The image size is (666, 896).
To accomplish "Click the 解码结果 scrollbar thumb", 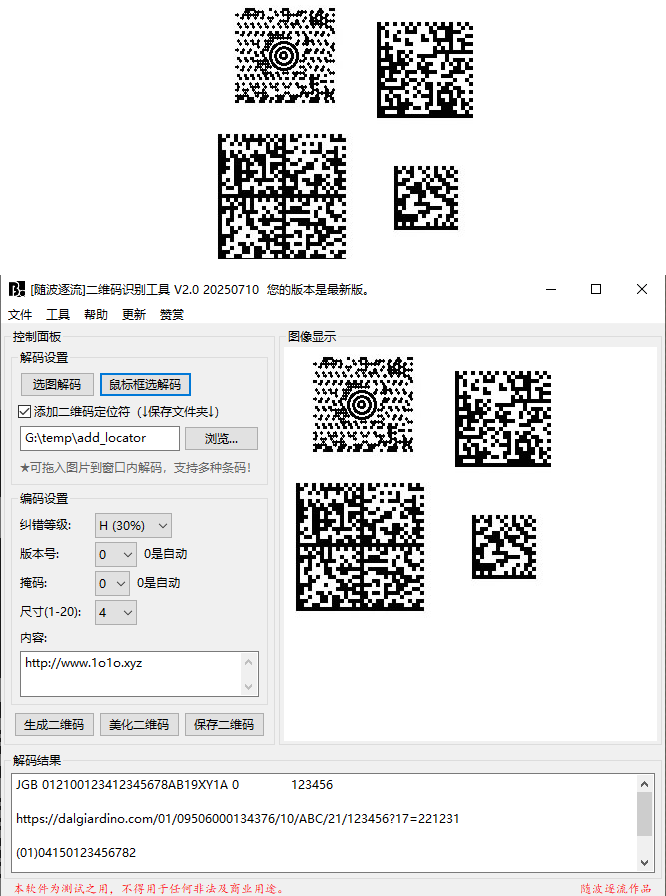I will (x=644, y=814).
